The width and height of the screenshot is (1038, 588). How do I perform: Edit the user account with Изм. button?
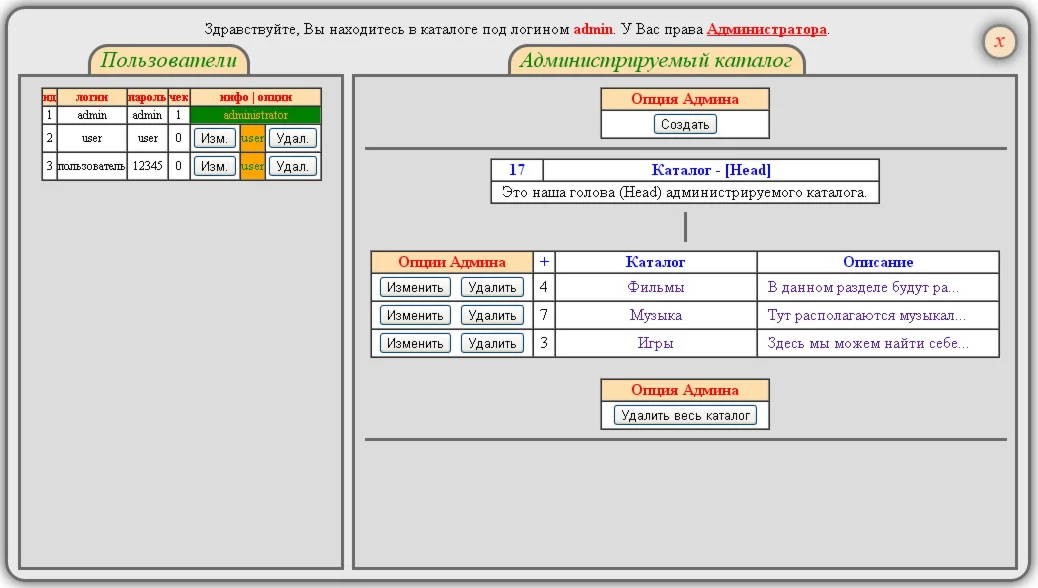(x=214, y=138)
